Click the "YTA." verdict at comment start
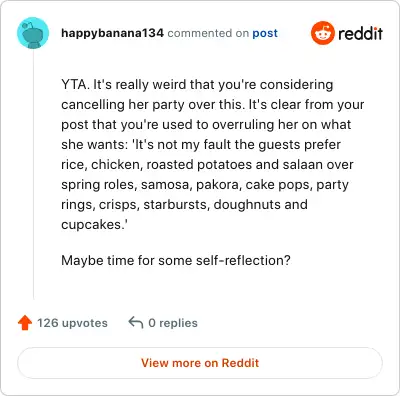Viewport: 400px width, 396px height. 75,84
